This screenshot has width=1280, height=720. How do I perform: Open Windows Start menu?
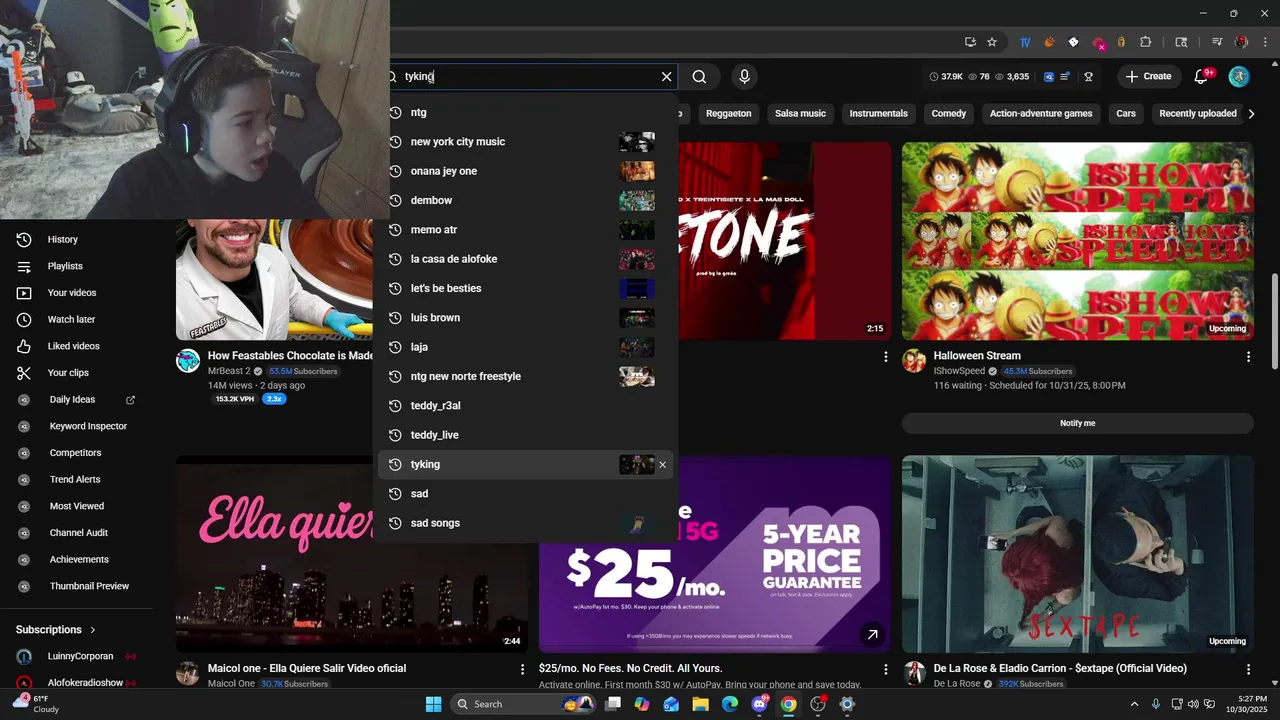(x=433, y=704)
